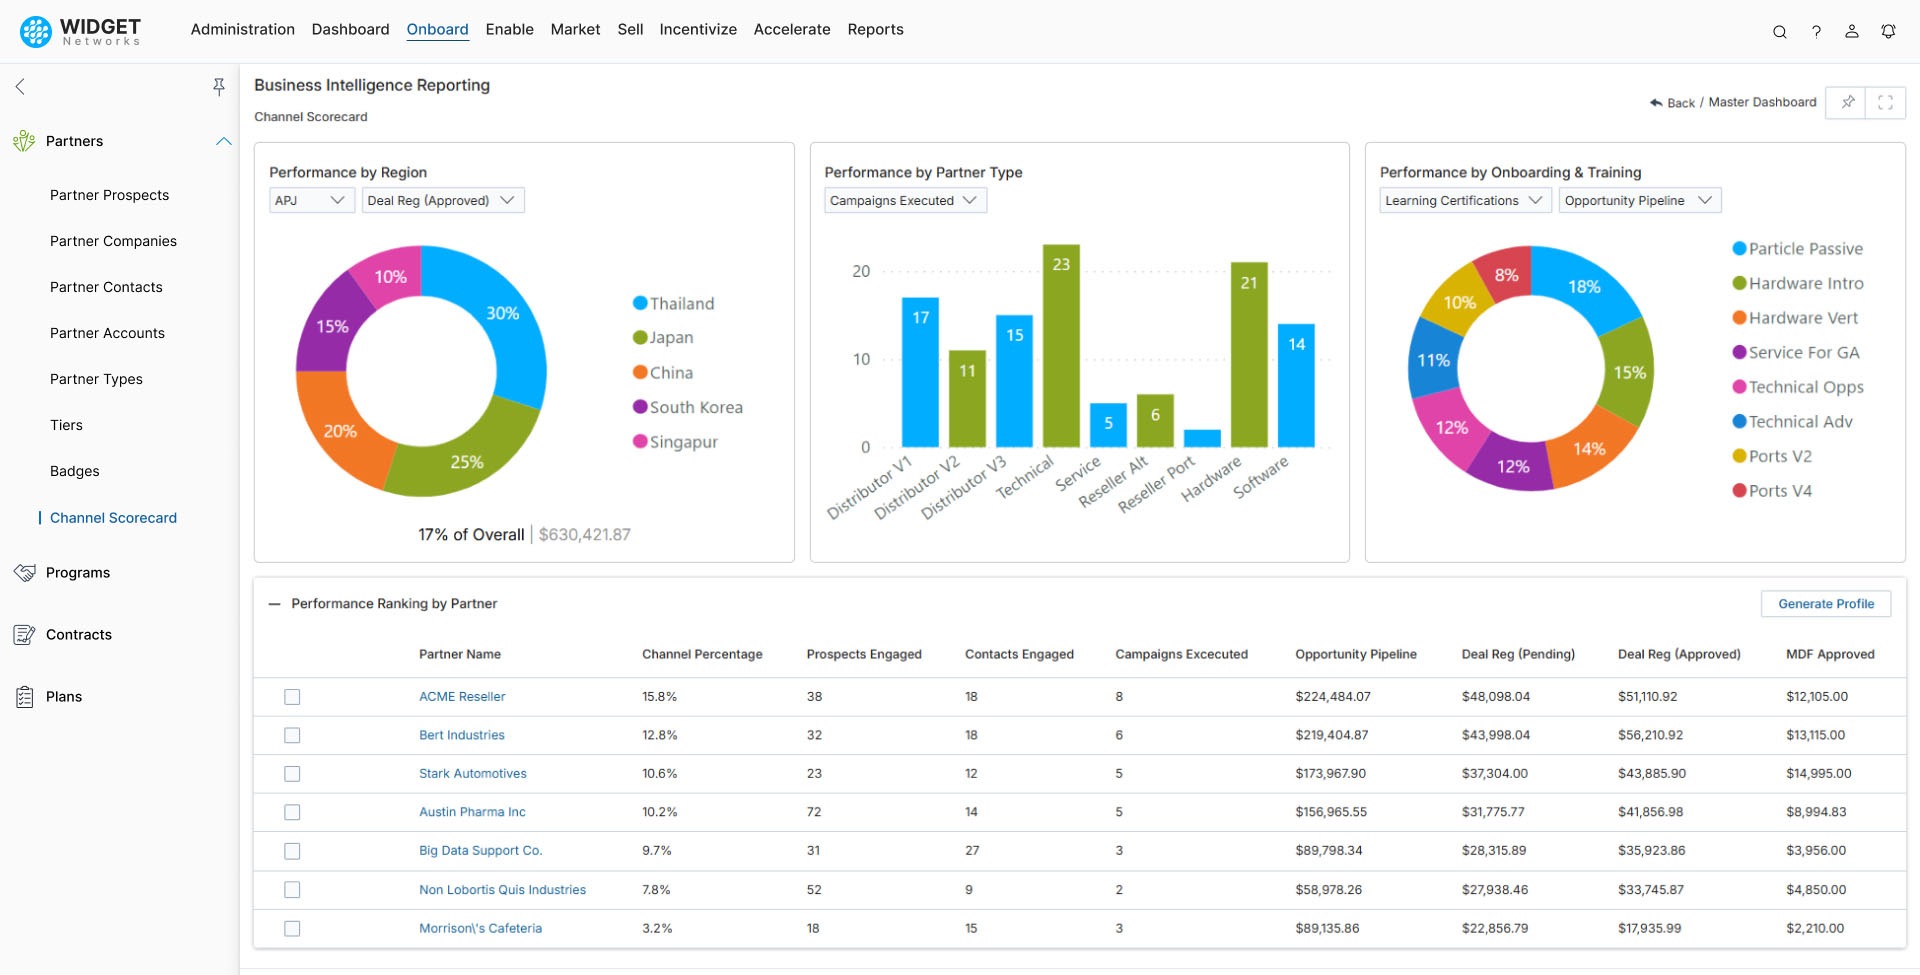Open the APJ region dropdown
This screenshot has height=975, width=1920.
pyautogui.click(x=311, y=200)
